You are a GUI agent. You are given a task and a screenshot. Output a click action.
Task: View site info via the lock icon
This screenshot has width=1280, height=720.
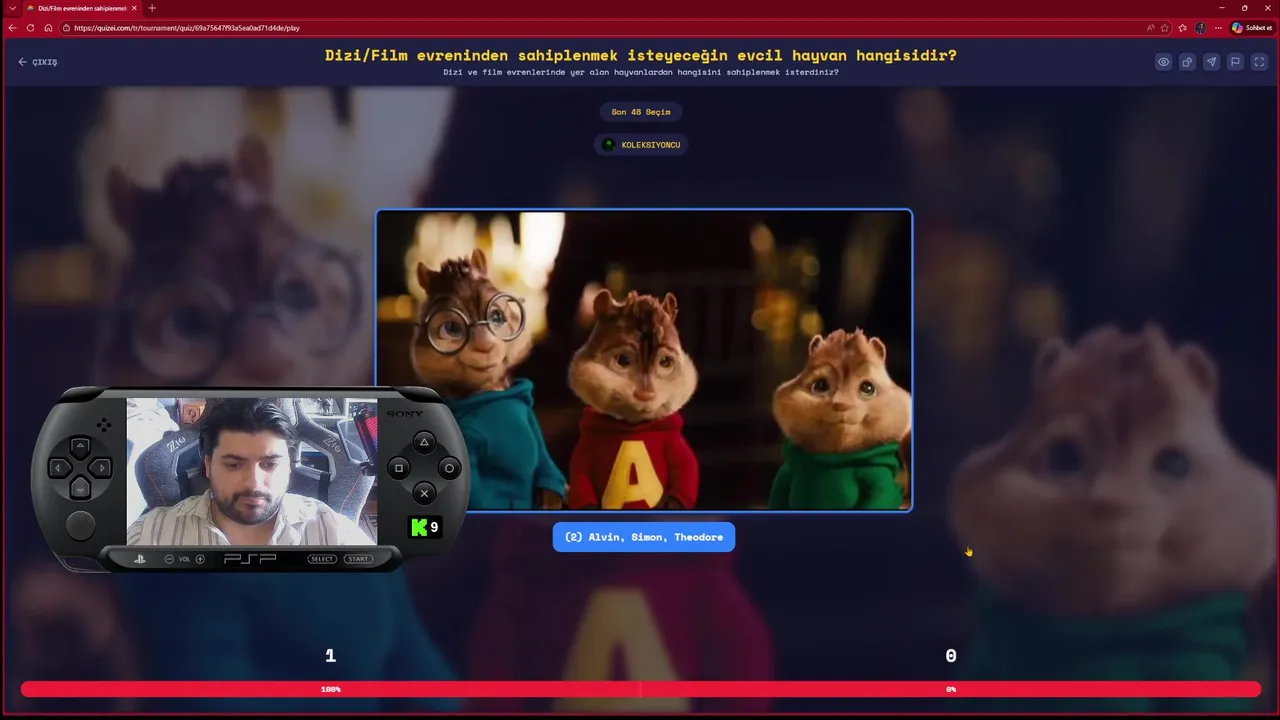point(67,28)
